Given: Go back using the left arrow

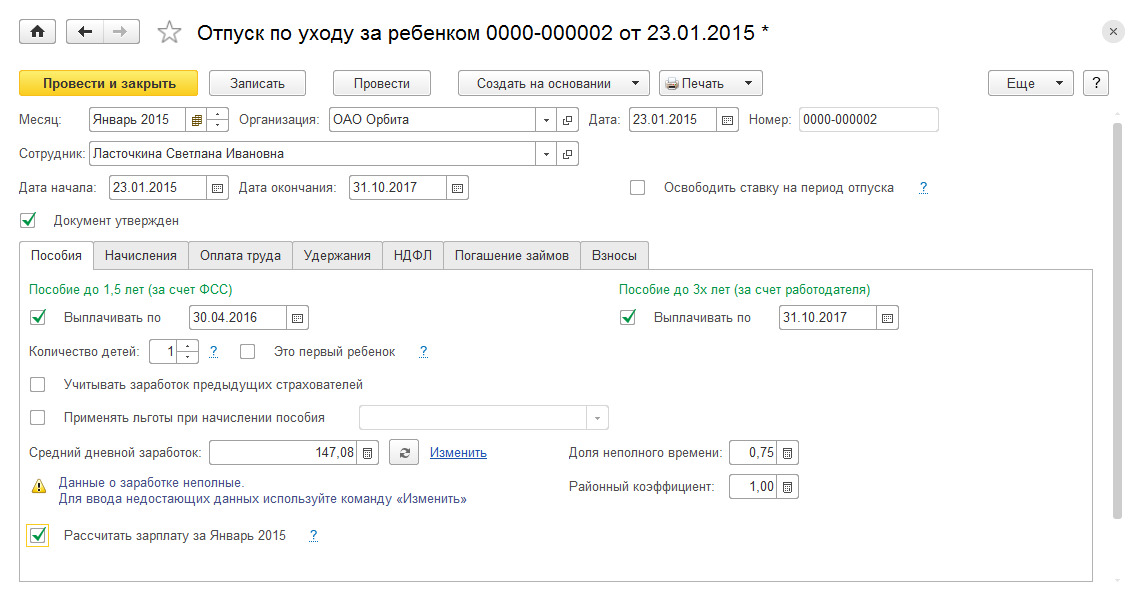Looking at the screenshot, I should click(85, 32).
